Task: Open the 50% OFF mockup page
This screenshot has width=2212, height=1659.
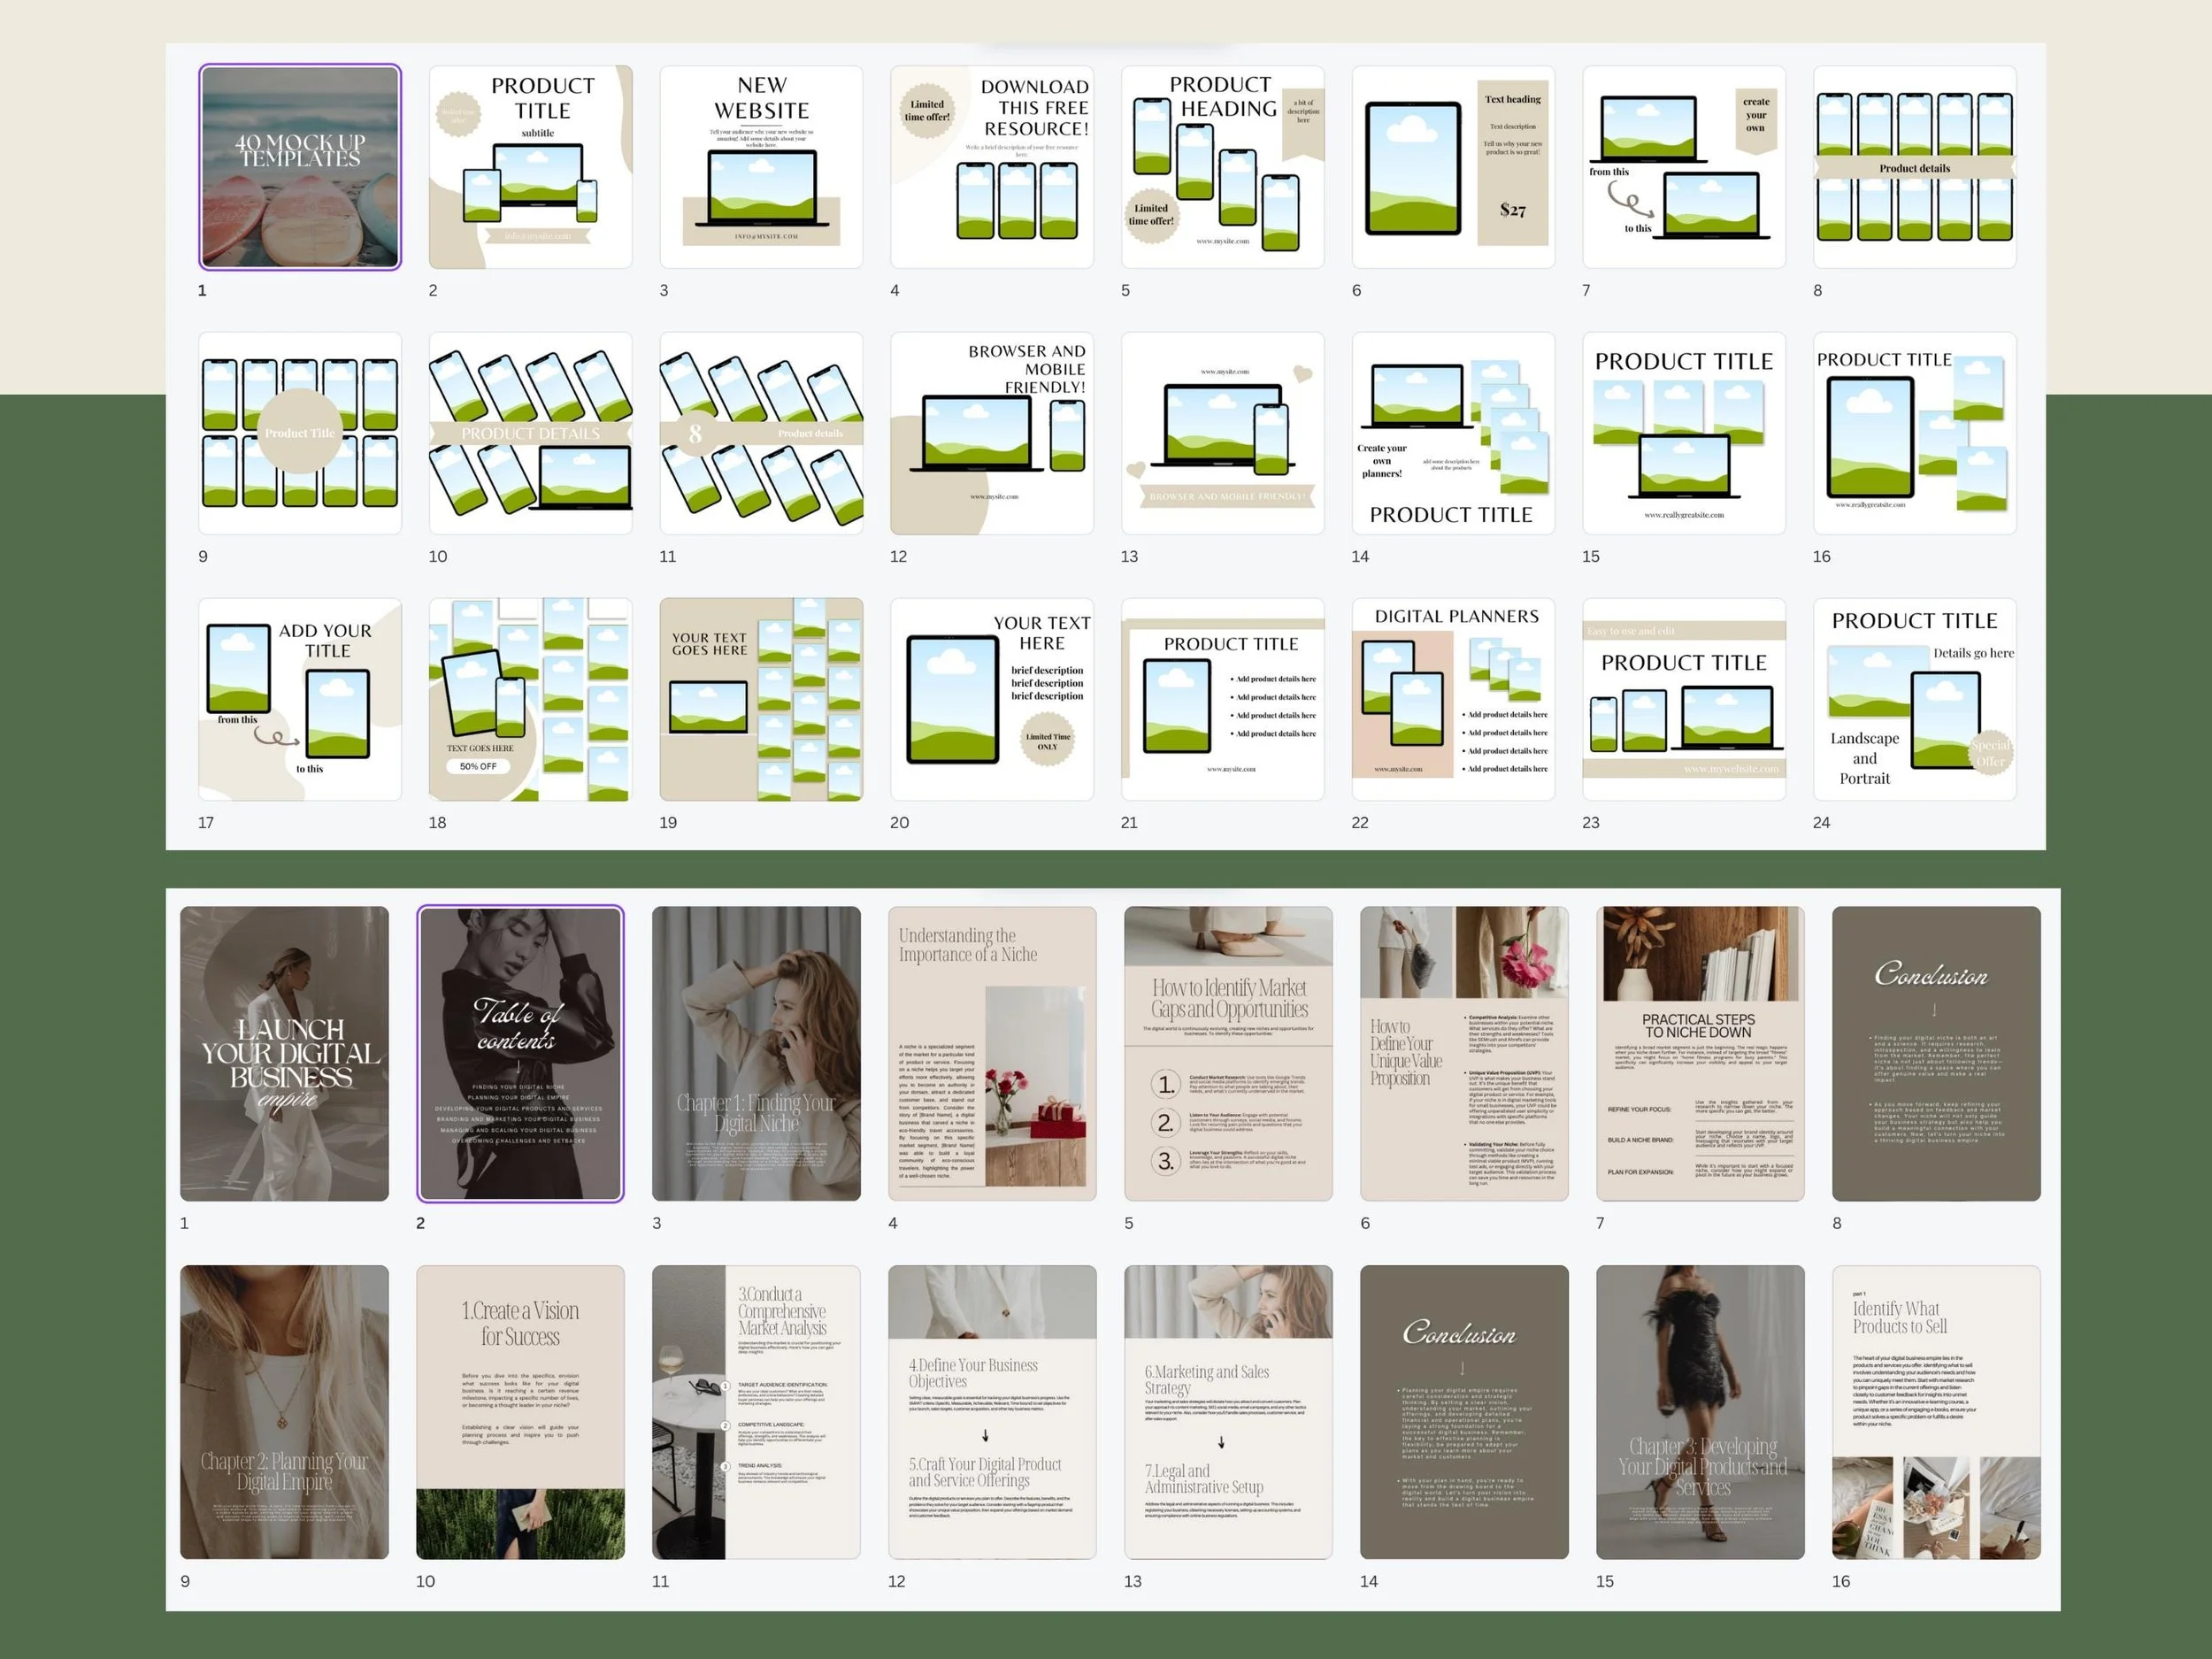Action: tap(530, 699)
